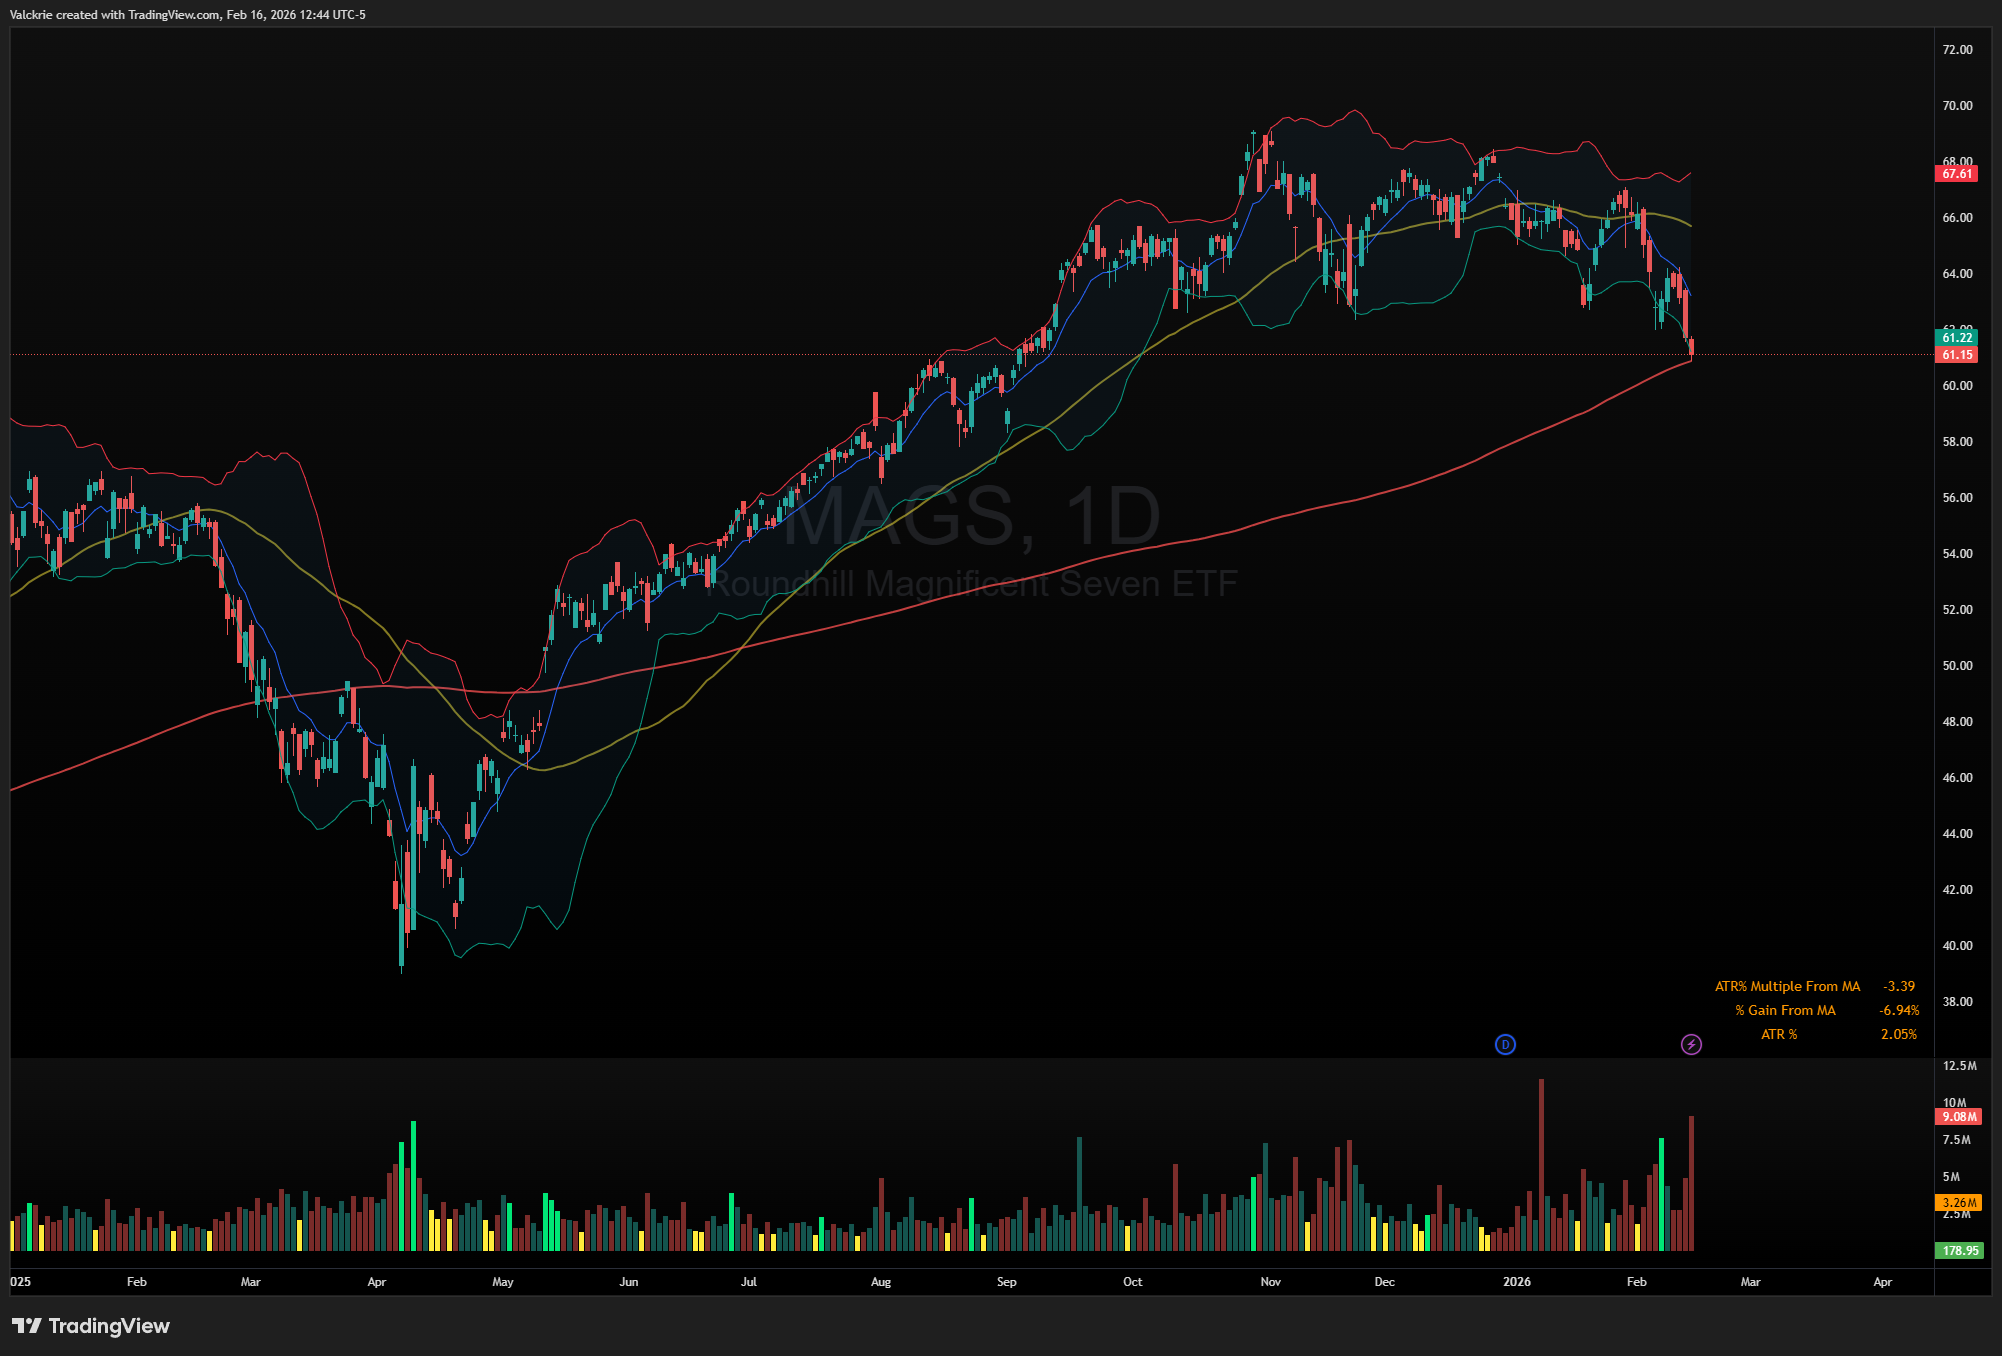This screenshot has width=2002, height=1356.
Task: Click the red 9.08M volume label
Action: tap(1959, 1116)
